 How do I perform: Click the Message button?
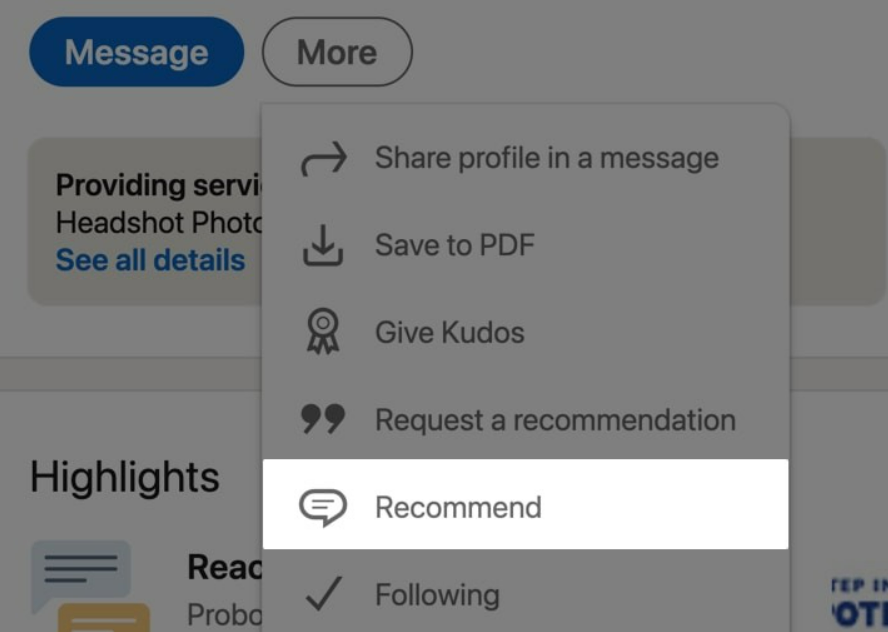(x=135, y=52)
